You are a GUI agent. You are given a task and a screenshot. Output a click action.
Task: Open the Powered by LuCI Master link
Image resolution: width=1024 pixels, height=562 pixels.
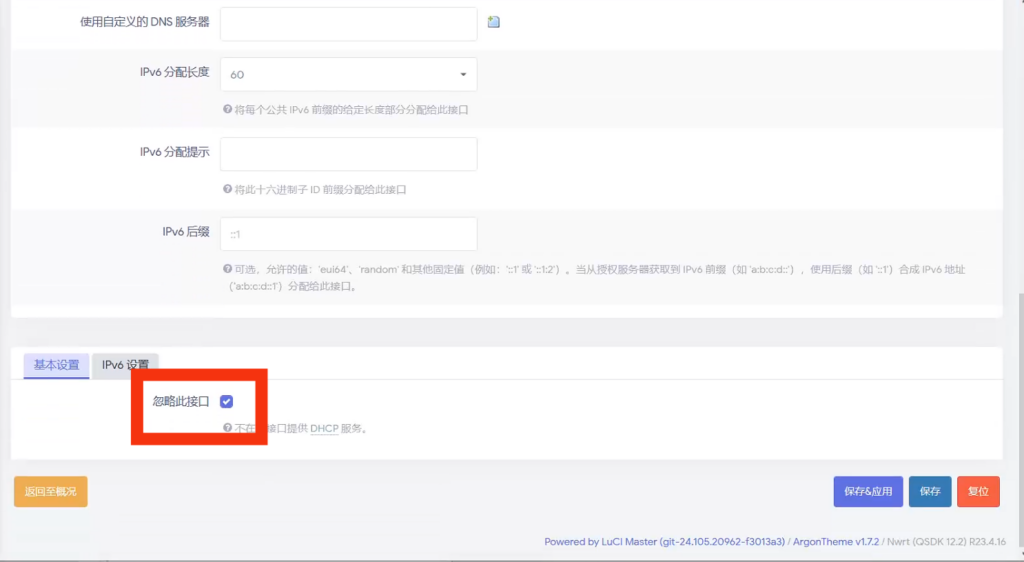665,542
